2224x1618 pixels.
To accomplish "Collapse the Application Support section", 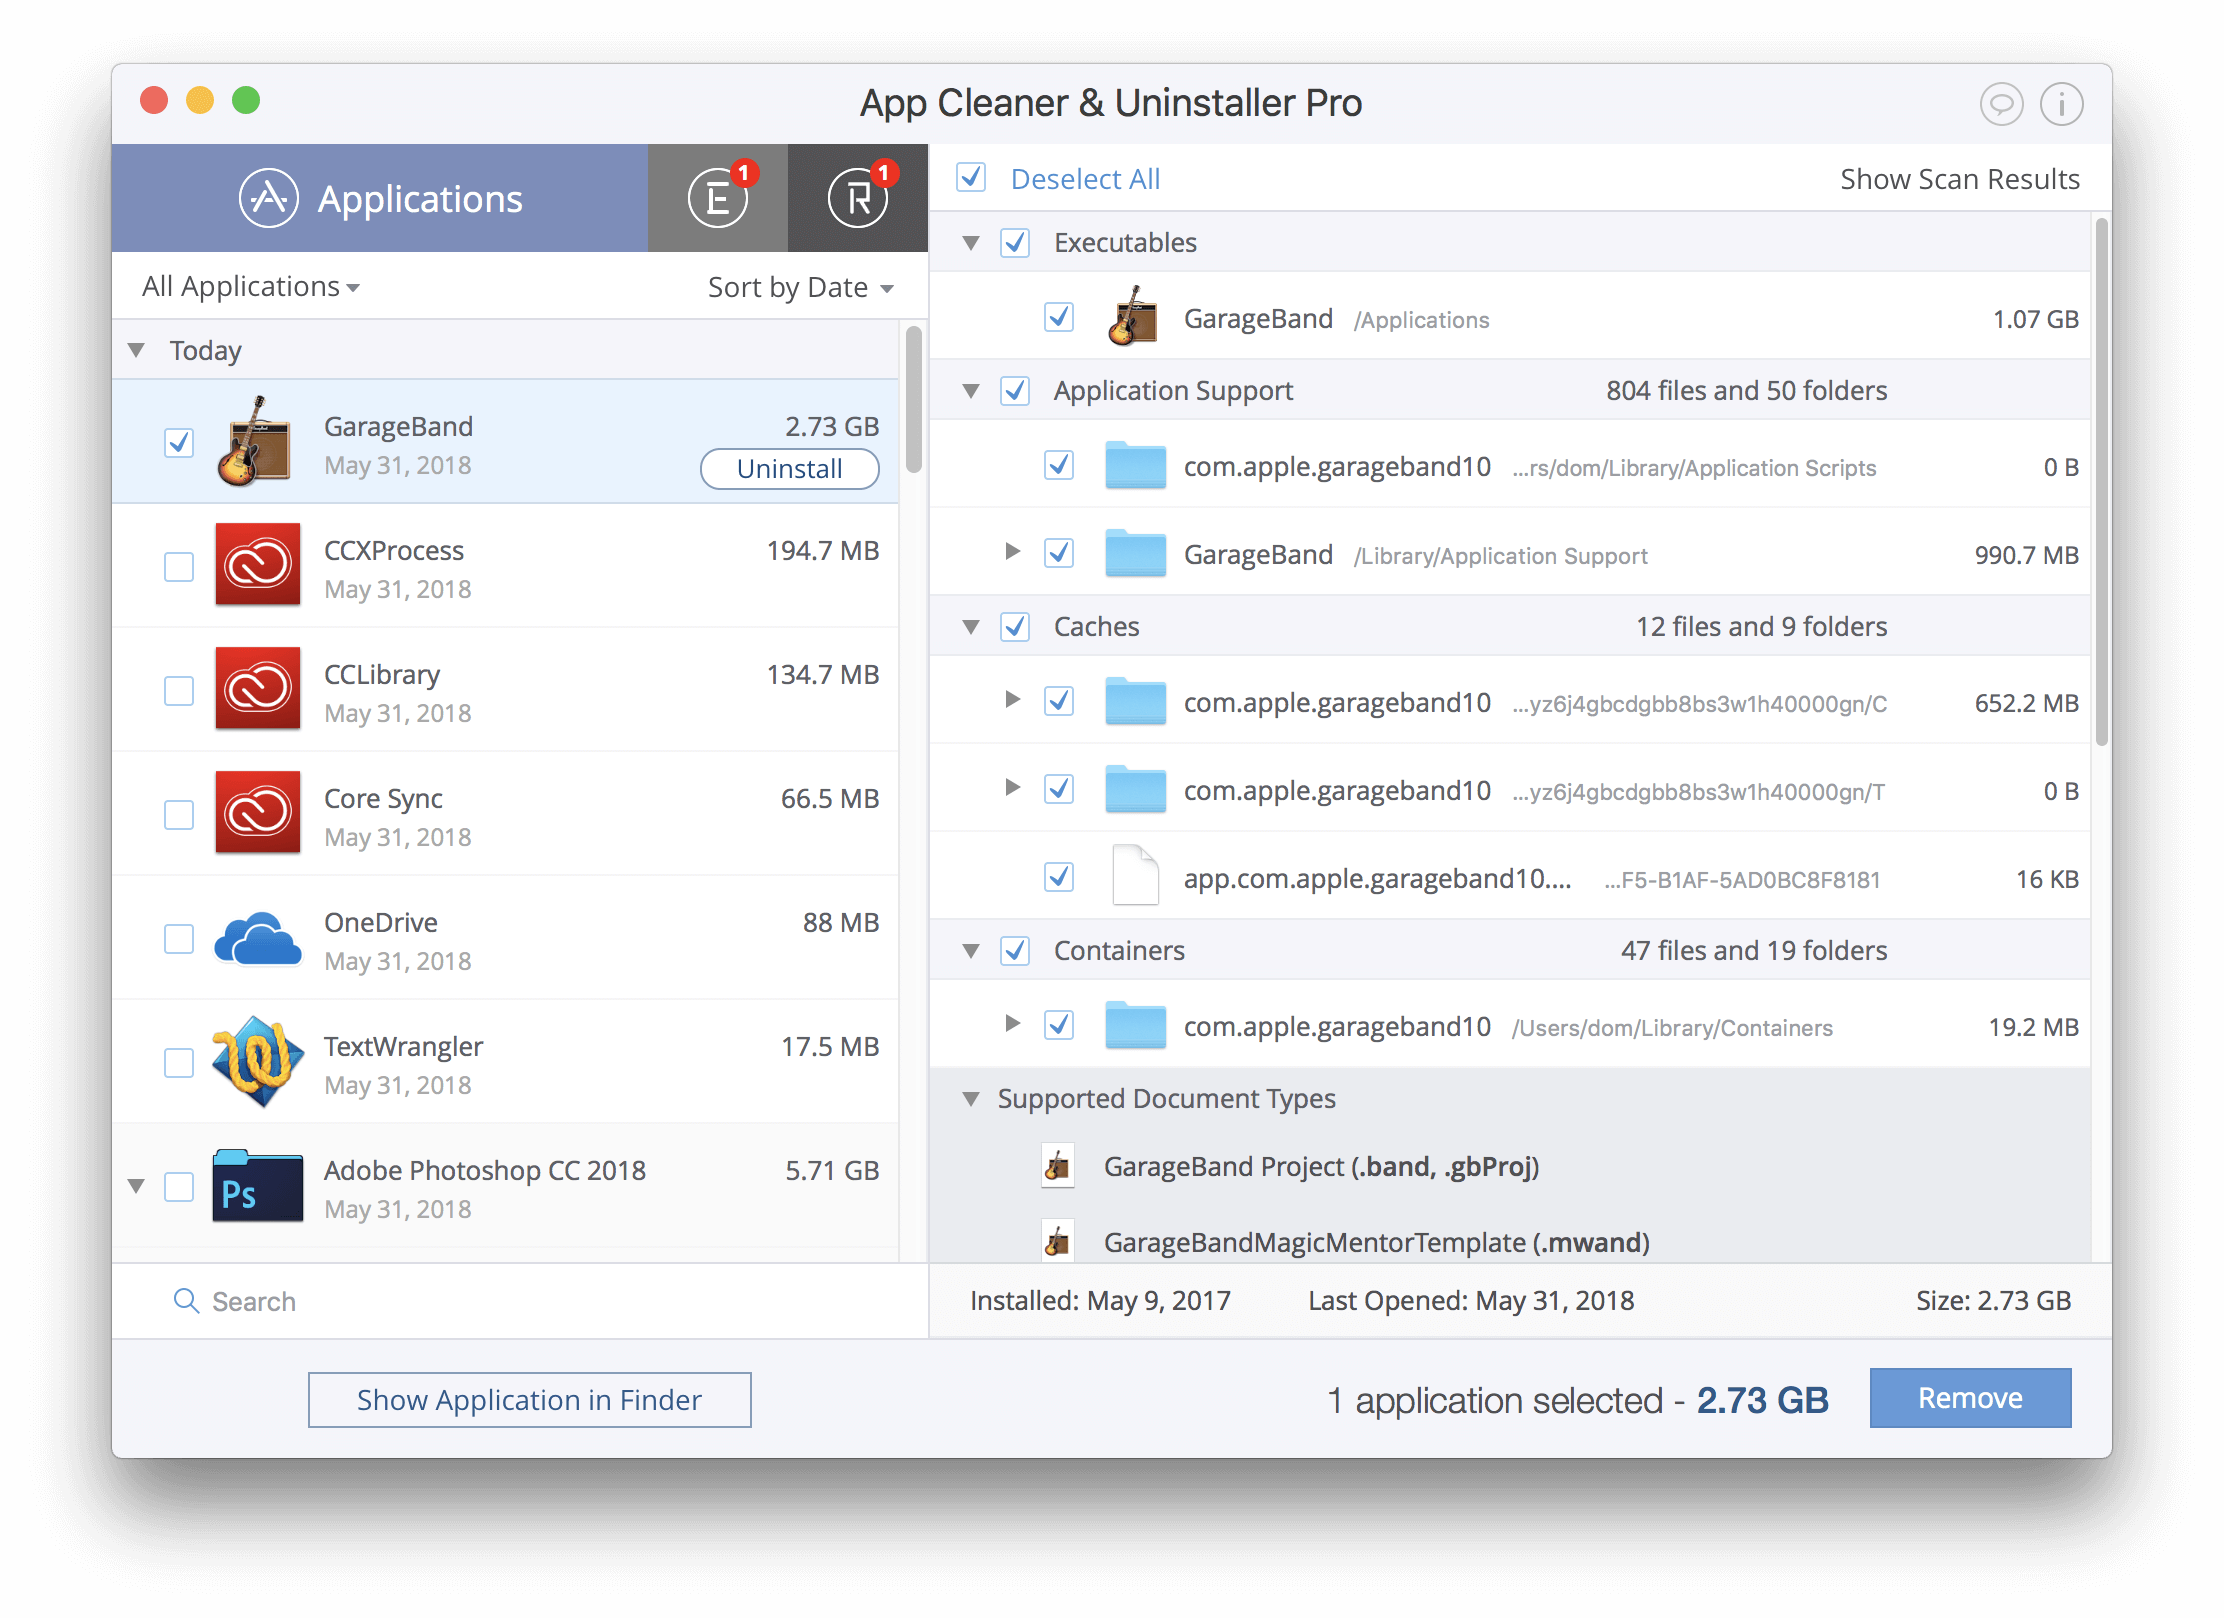I will point(972,394).
